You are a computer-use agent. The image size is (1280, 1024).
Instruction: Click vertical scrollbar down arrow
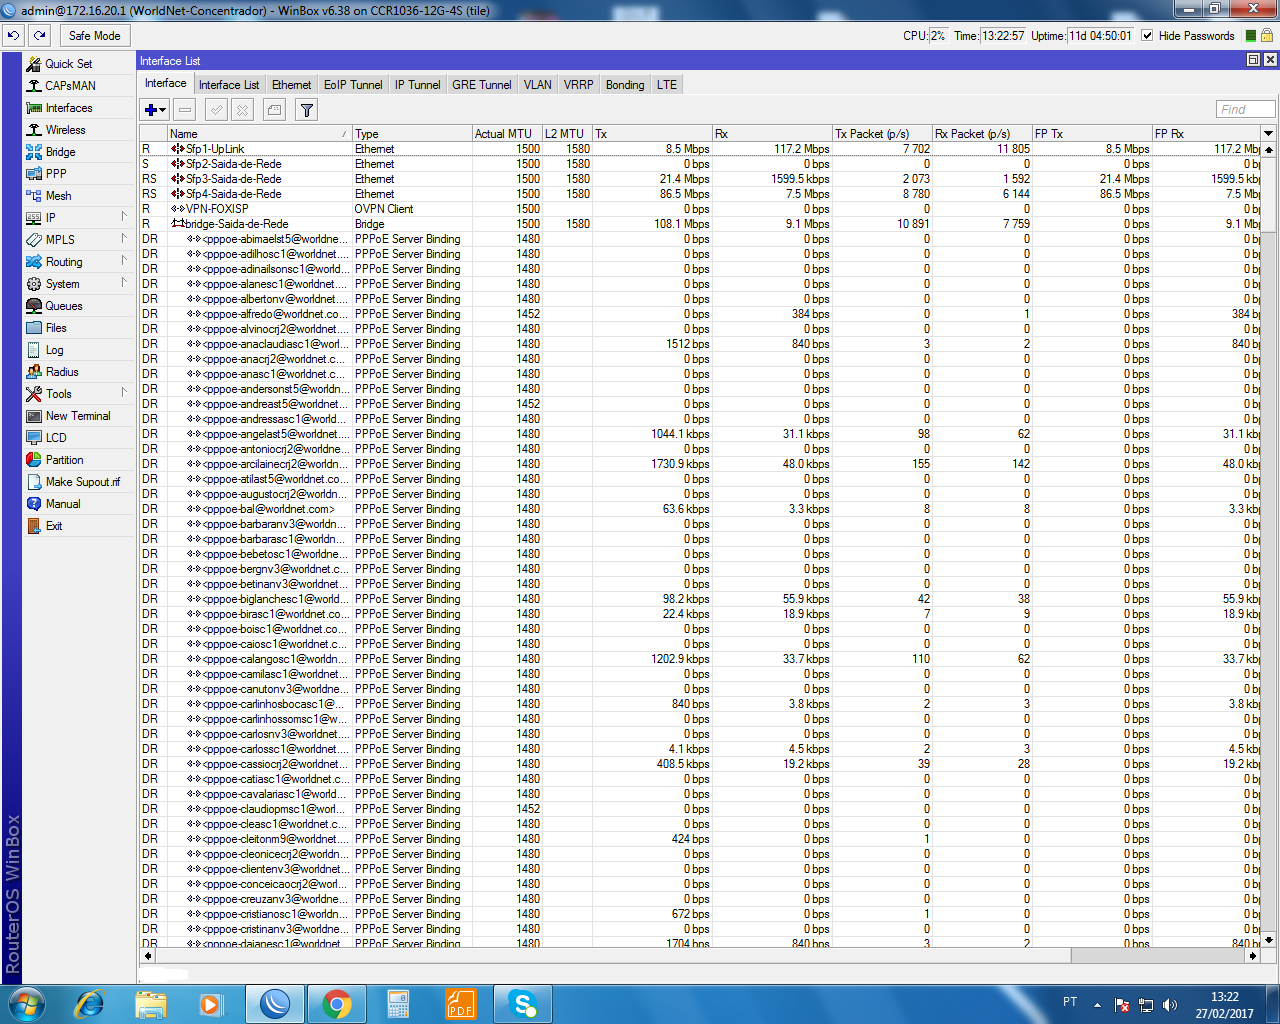tap(1269, 939)
